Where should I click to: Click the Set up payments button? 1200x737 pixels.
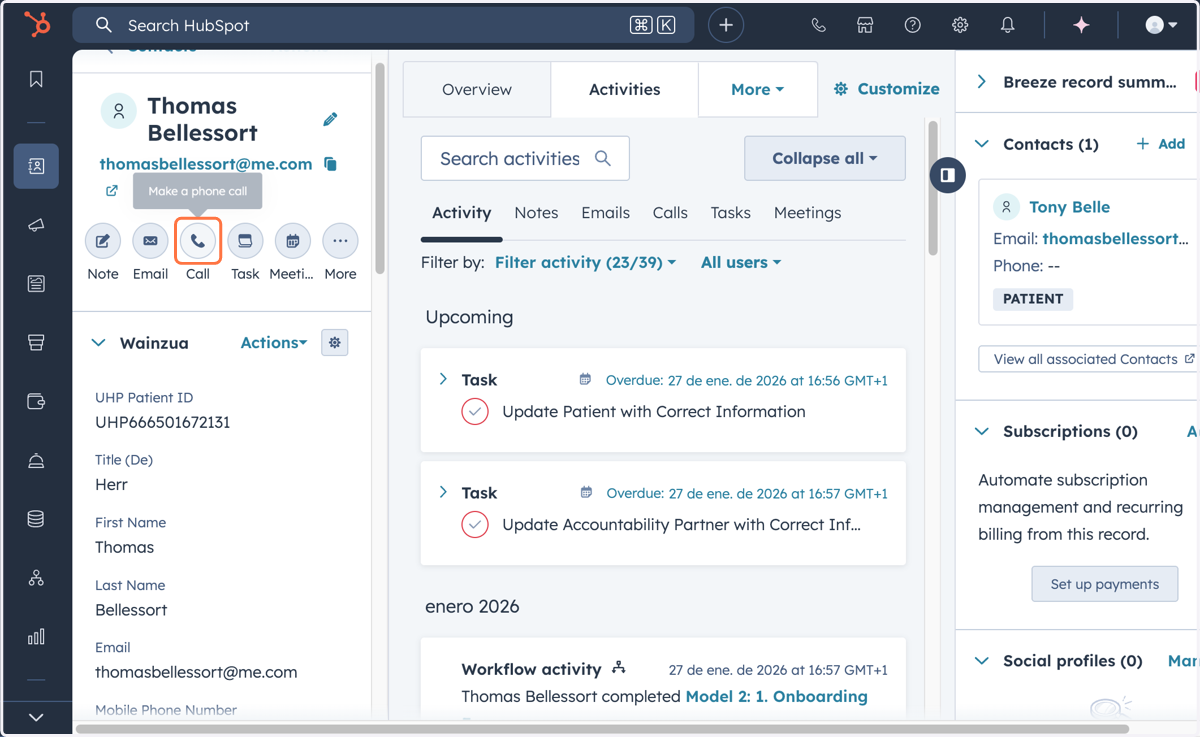[1105, 584]
